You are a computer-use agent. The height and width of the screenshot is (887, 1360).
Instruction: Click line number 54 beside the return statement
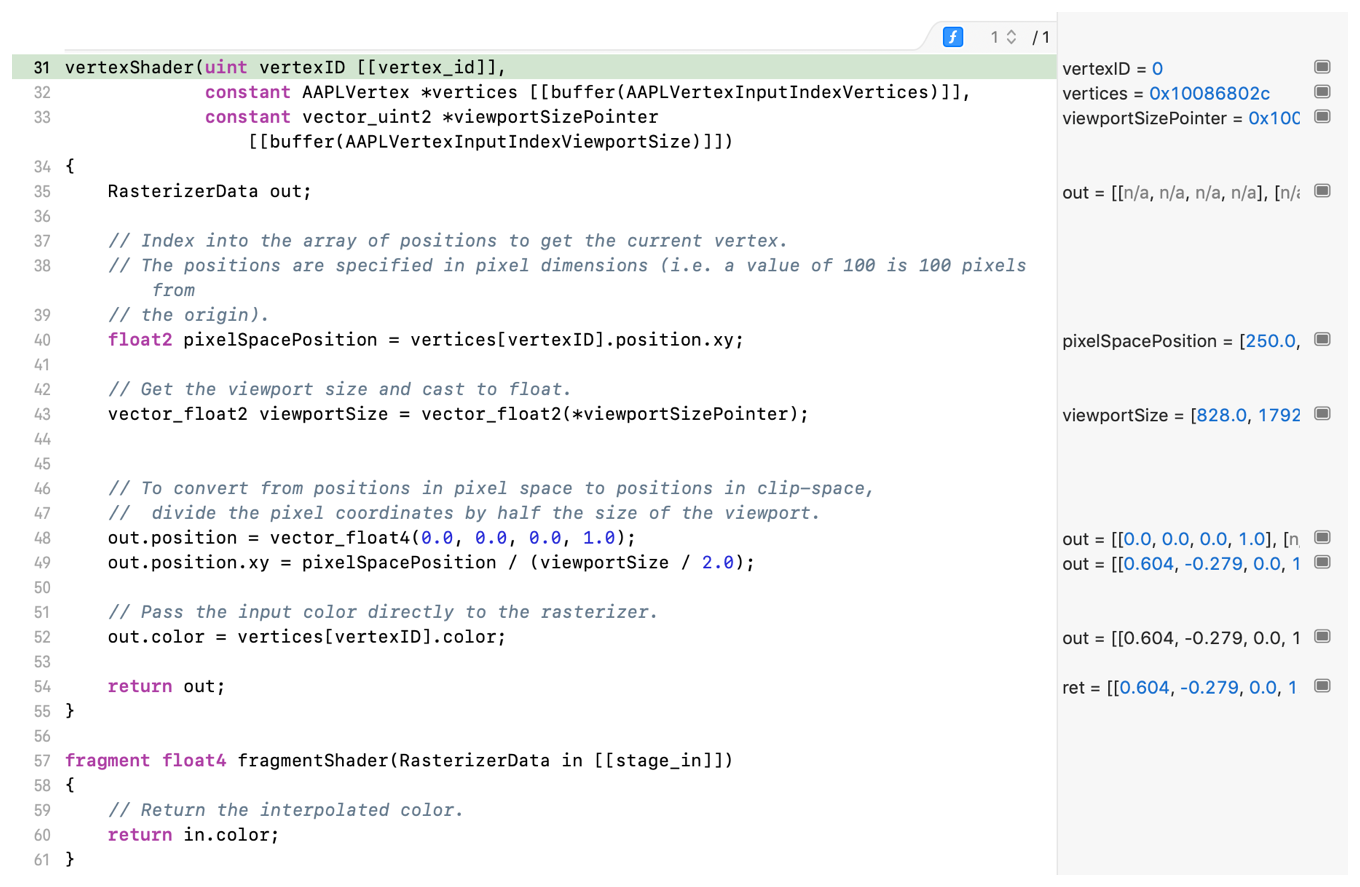pos(40,686)
